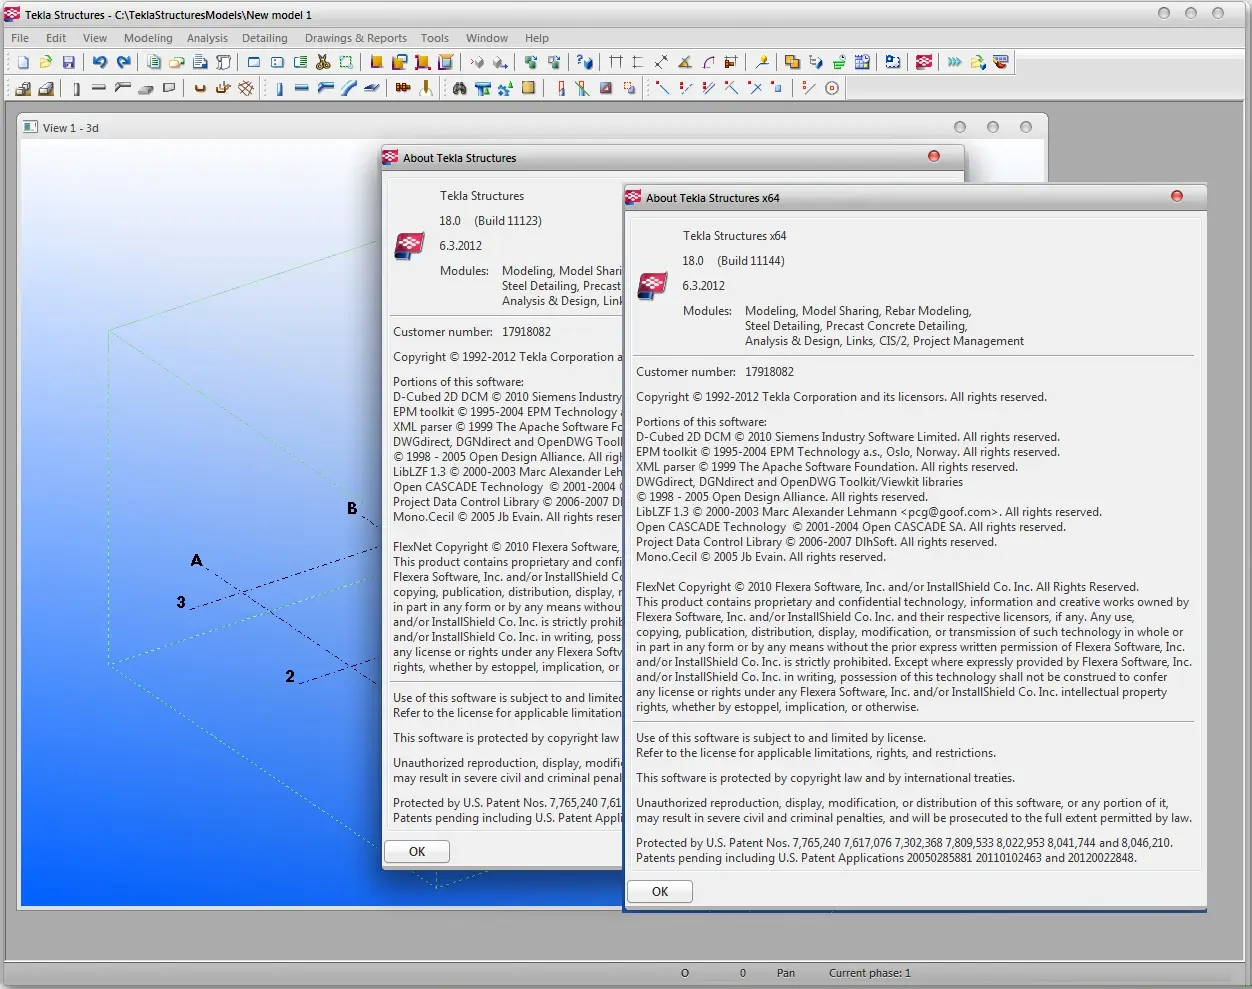
Task: Click the Current phase: 1 status entry
Action: 870,973
